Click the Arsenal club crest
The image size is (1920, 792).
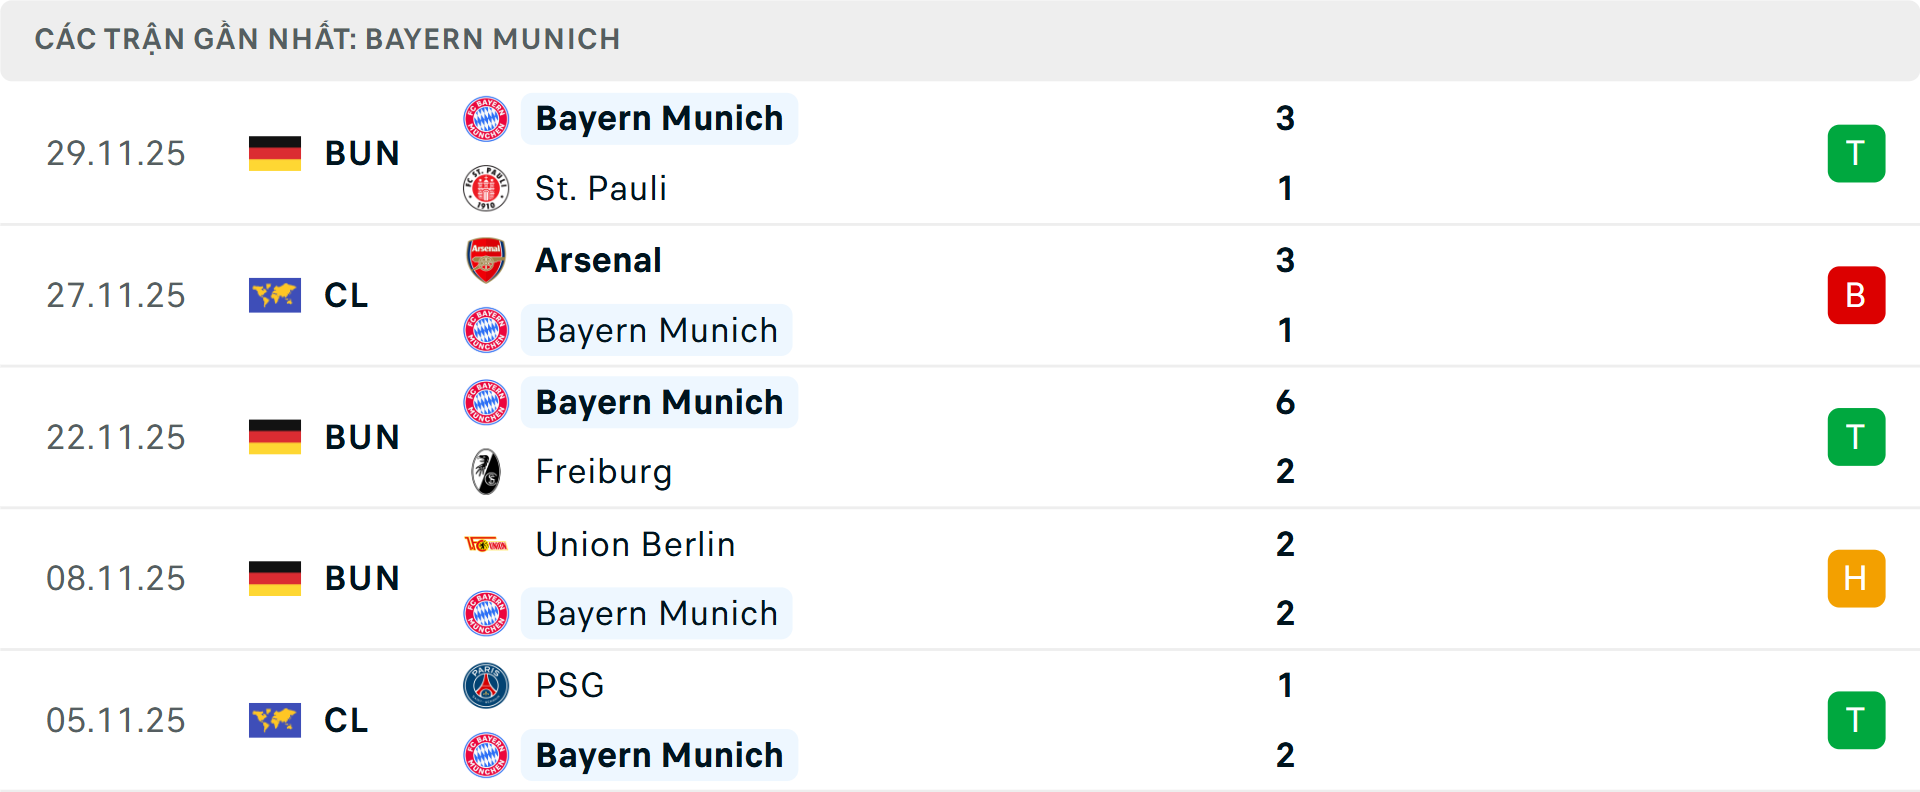[487, 259]
